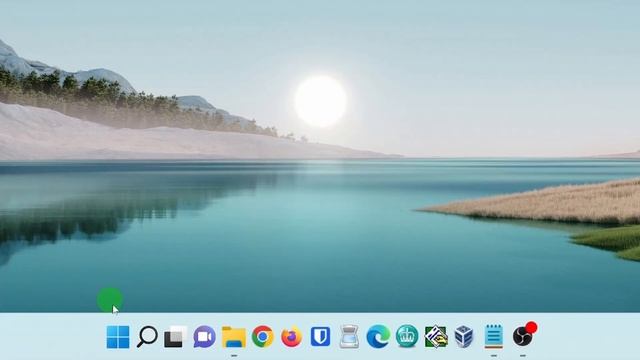Open Bitwarden shield icon
The width and height of the screenshot is (640, 360).
point(320,337)
